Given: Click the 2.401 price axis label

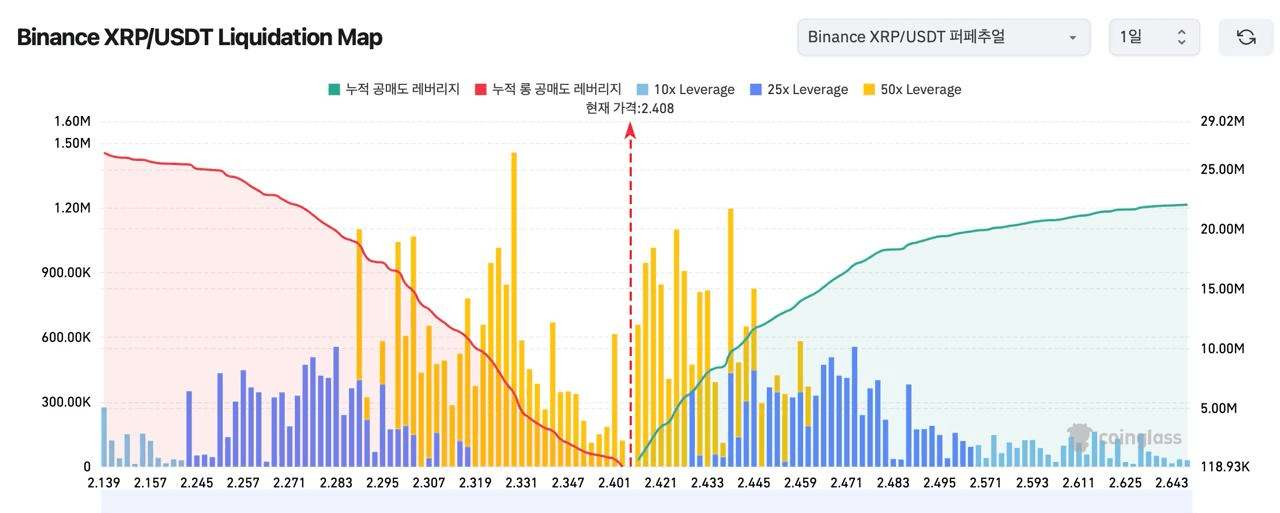Looking at the screenshot, I should coord(614,483).
